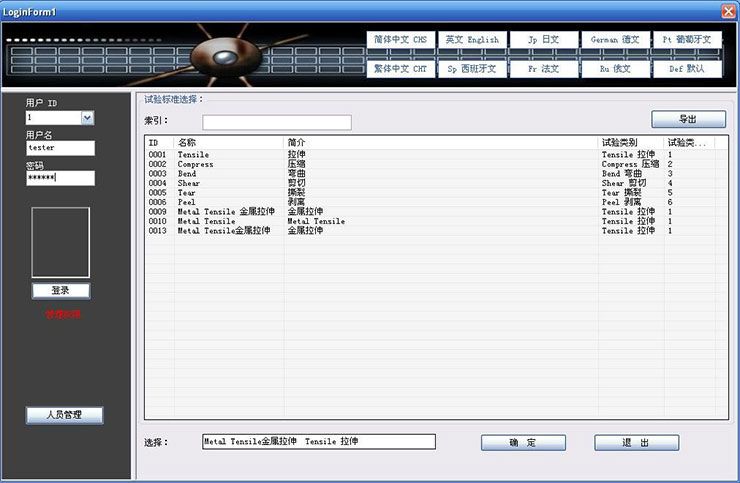Select the Sp 西班牙文 language button
Screen dimensions: 740x483
pos(472,69)
